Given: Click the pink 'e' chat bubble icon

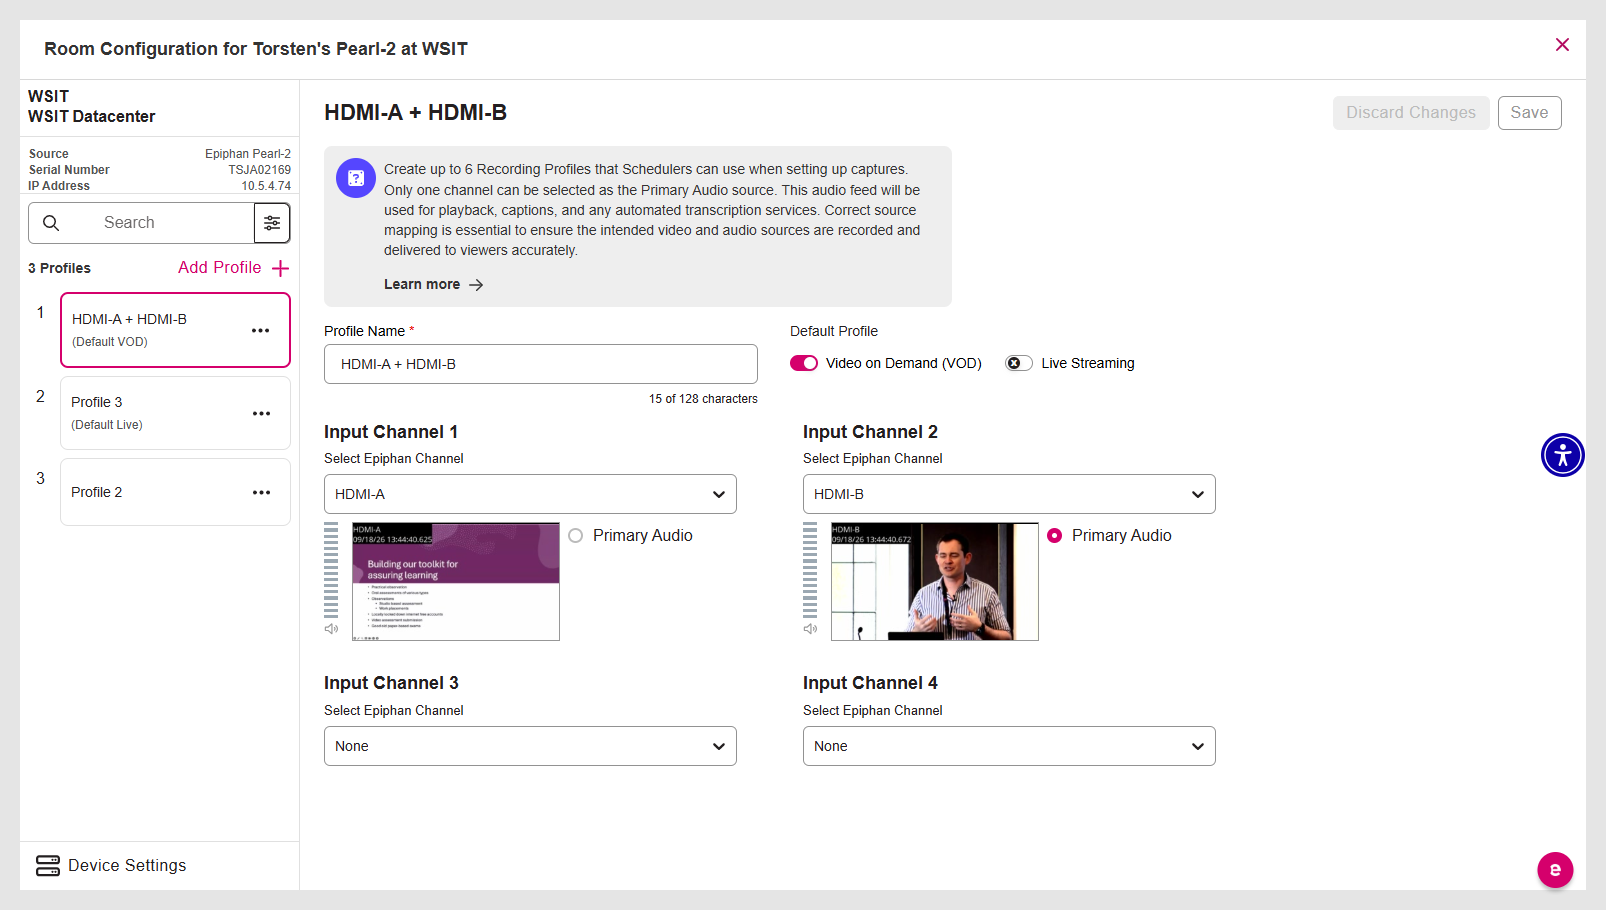Looking at the screenshot, I should pos(1555,870).
